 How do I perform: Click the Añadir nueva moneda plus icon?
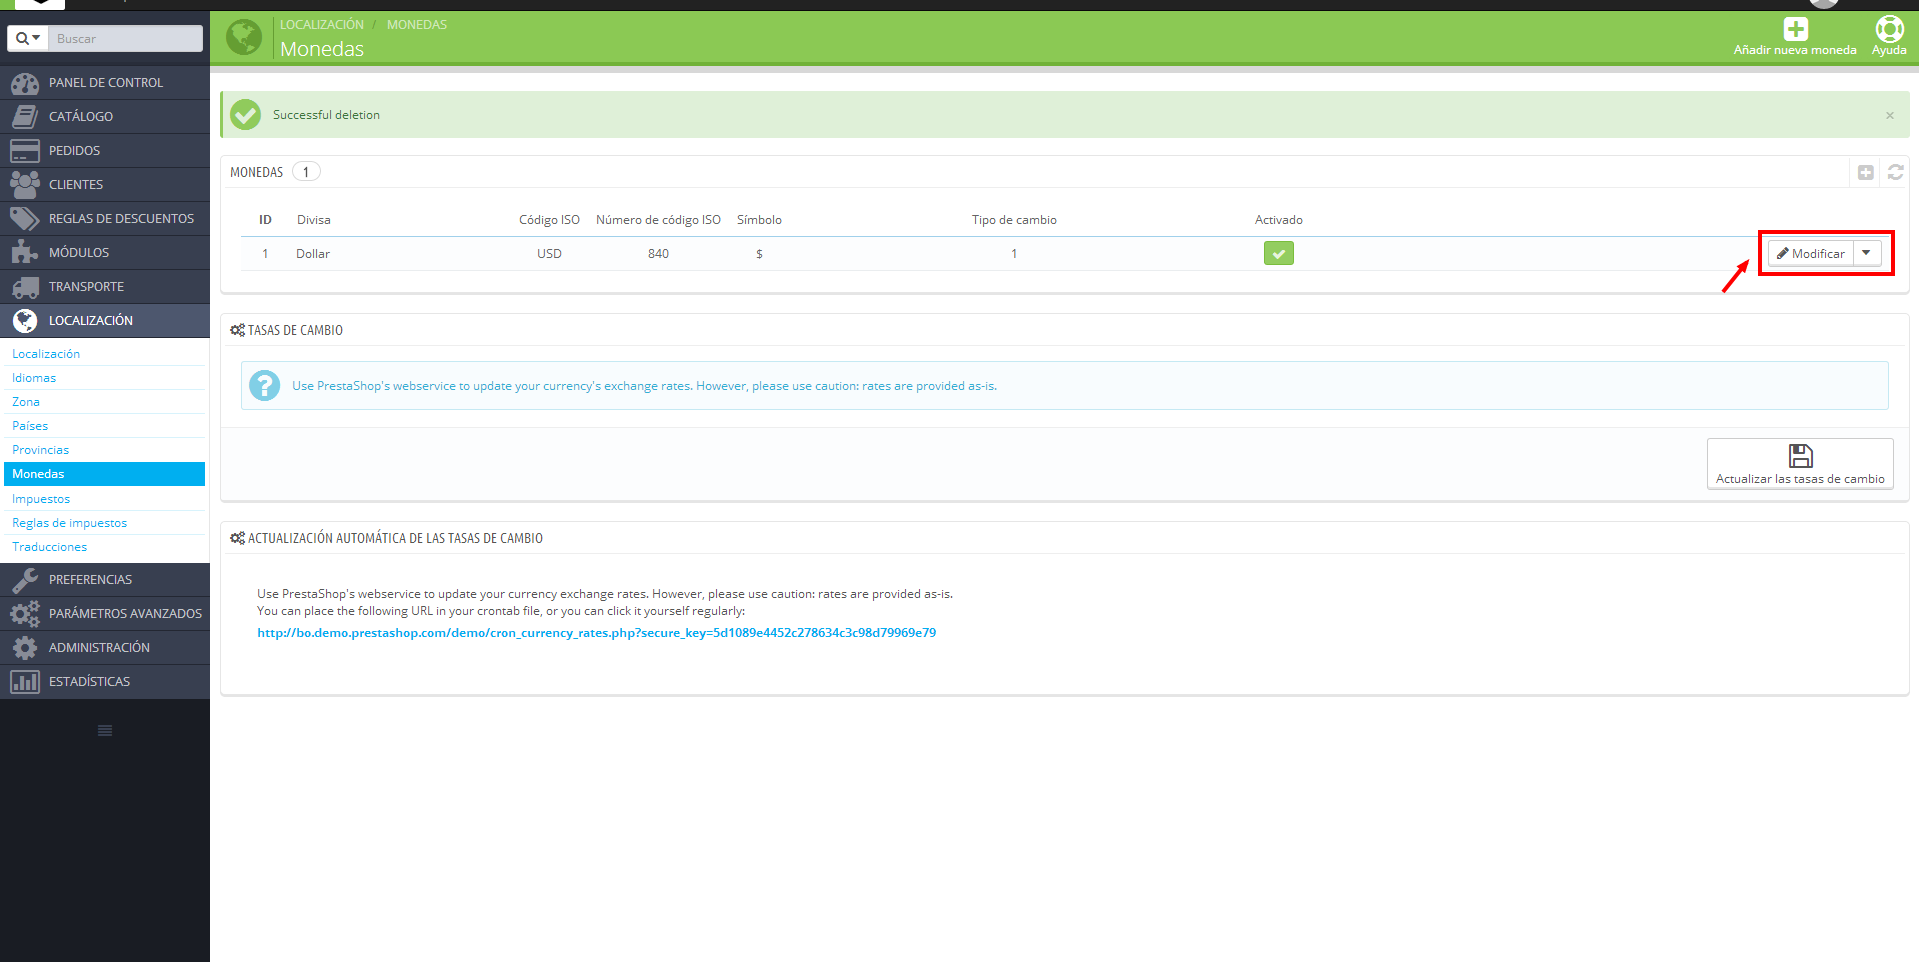1795,28
